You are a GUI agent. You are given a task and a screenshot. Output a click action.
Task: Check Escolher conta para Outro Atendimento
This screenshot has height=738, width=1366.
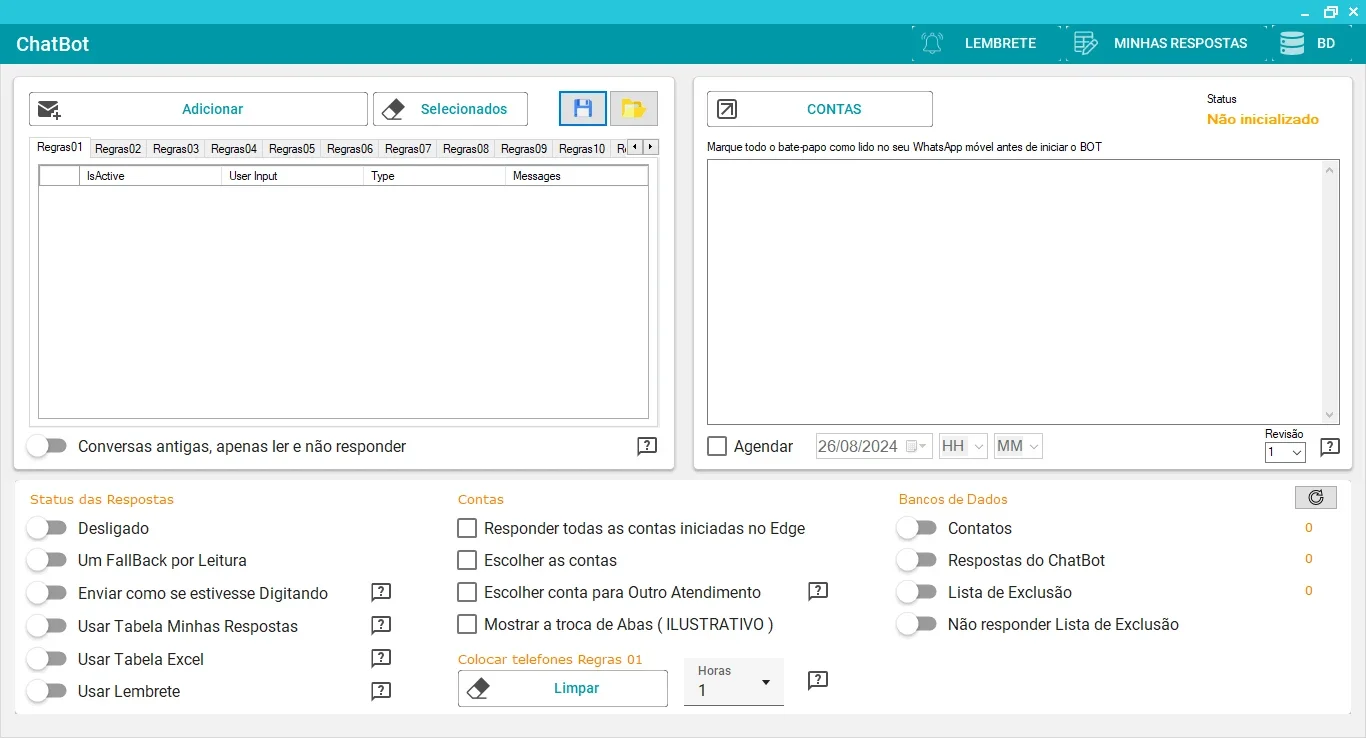(467, 592)
